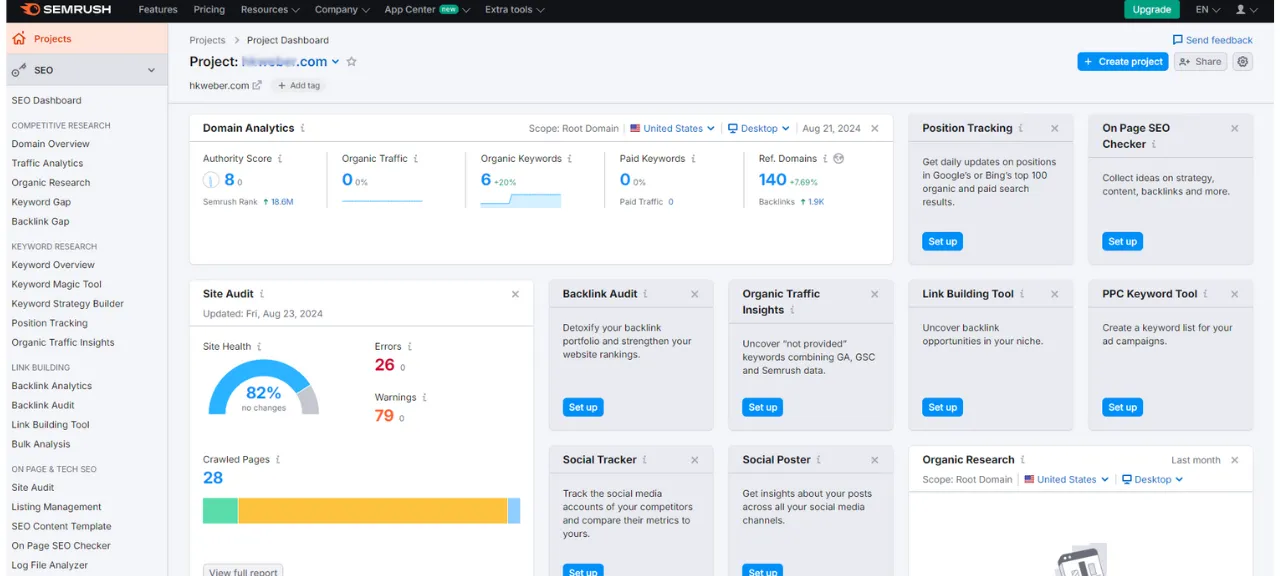
Task: Open Backlink Analytics in sidebar
Action: pos(51,386)
